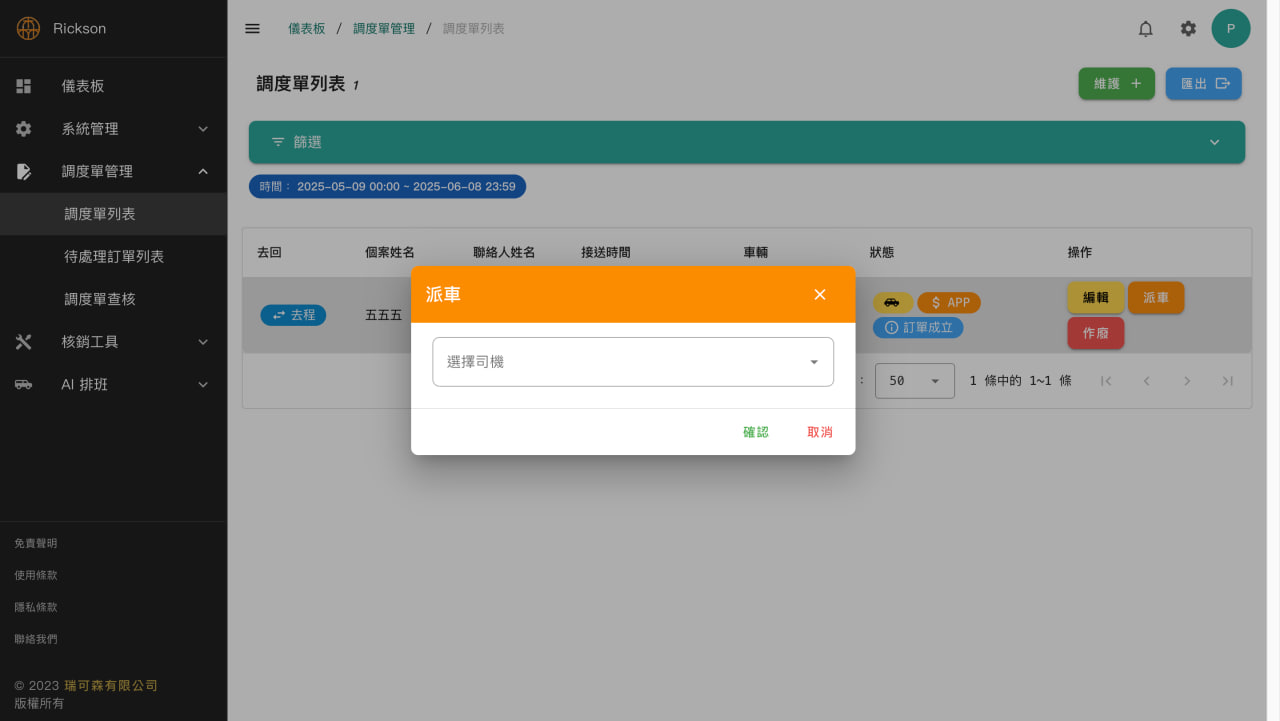Open the user avatar P

1231,29
